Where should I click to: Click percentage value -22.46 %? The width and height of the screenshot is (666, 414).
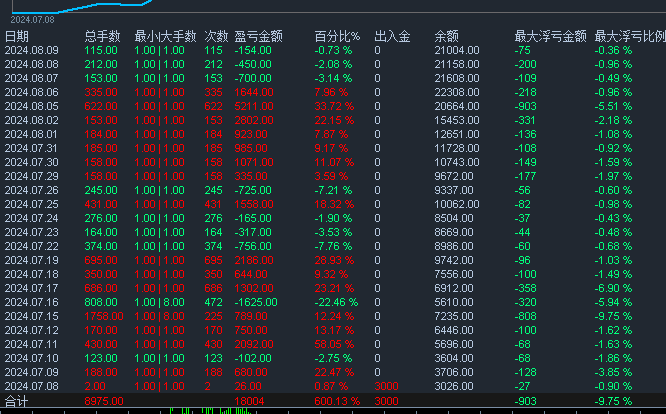click(x=336, y=303)
